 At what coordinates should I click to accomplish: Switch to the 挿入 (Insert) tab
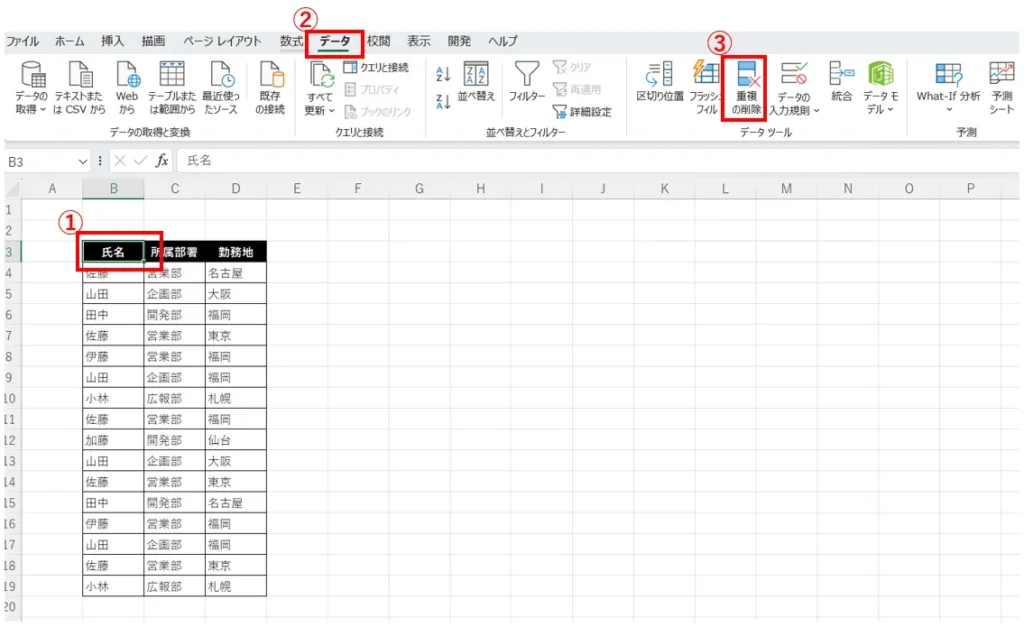coord(113,41)
